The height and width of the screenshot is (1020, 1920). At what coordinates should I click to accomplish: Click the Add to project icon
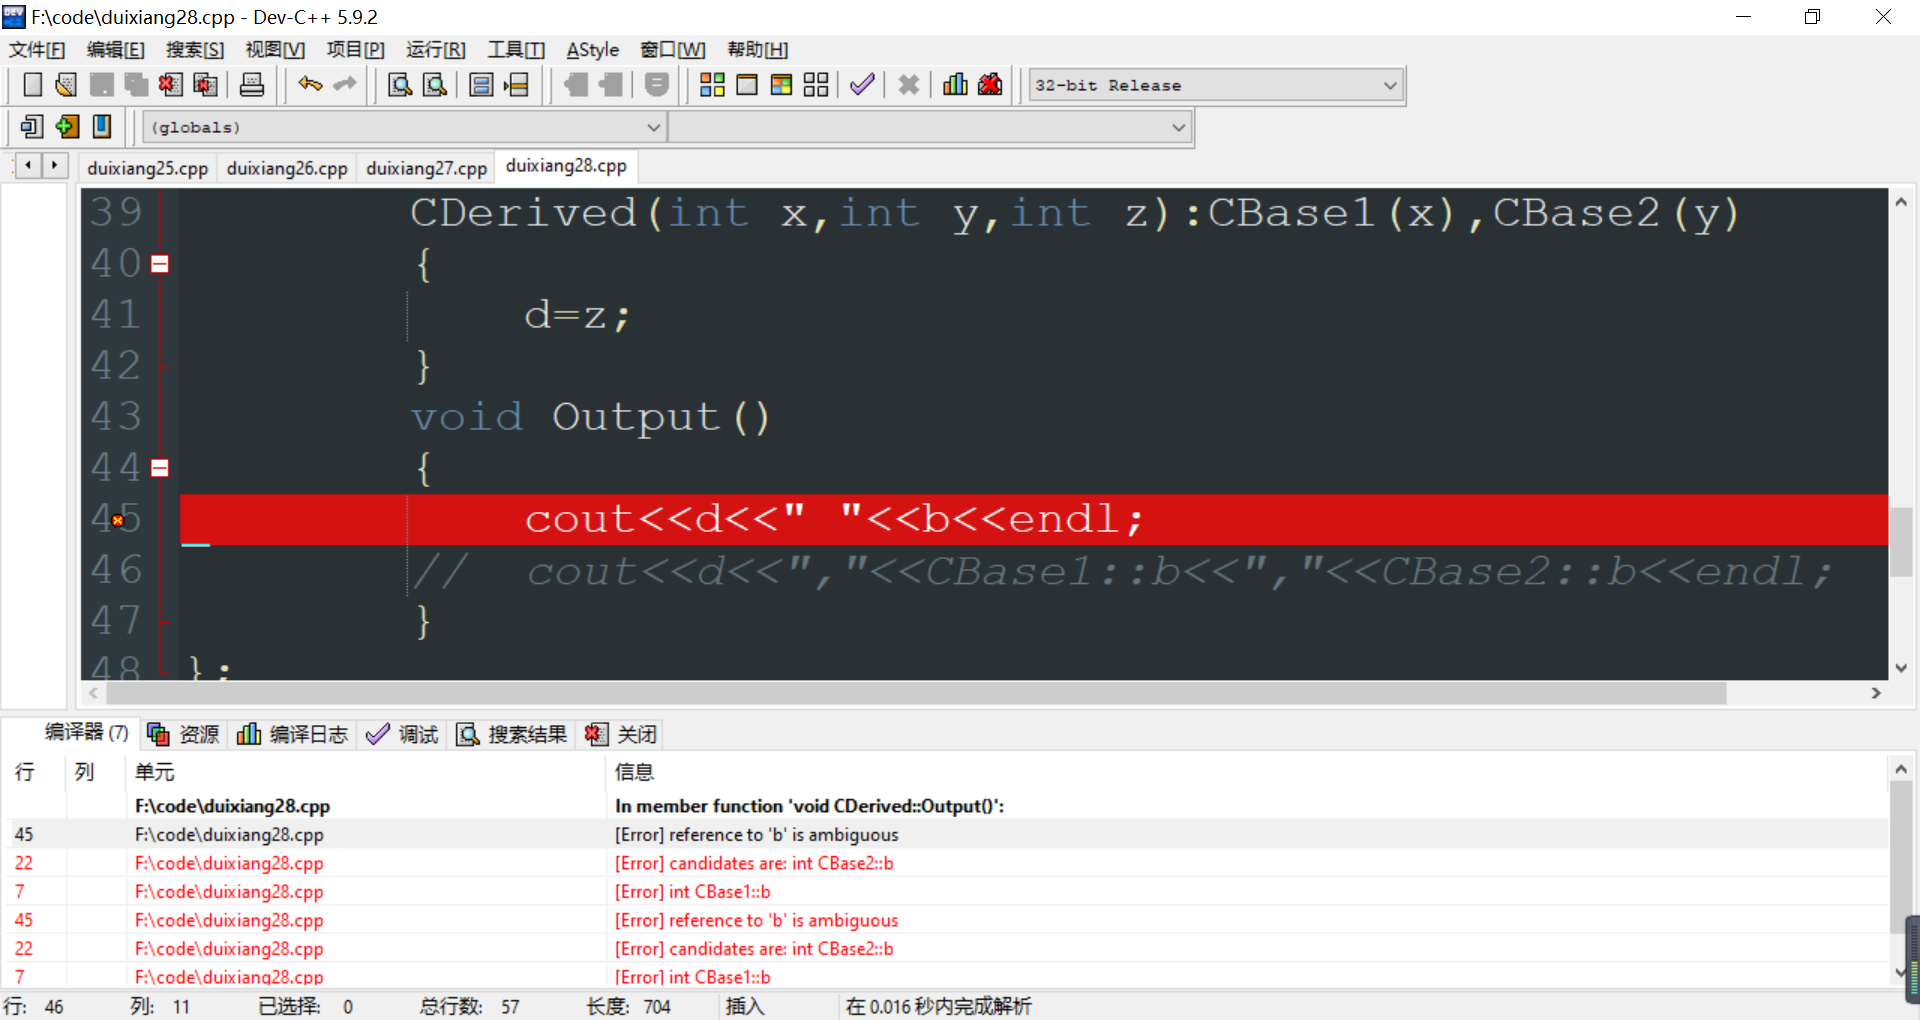(67, 127)
